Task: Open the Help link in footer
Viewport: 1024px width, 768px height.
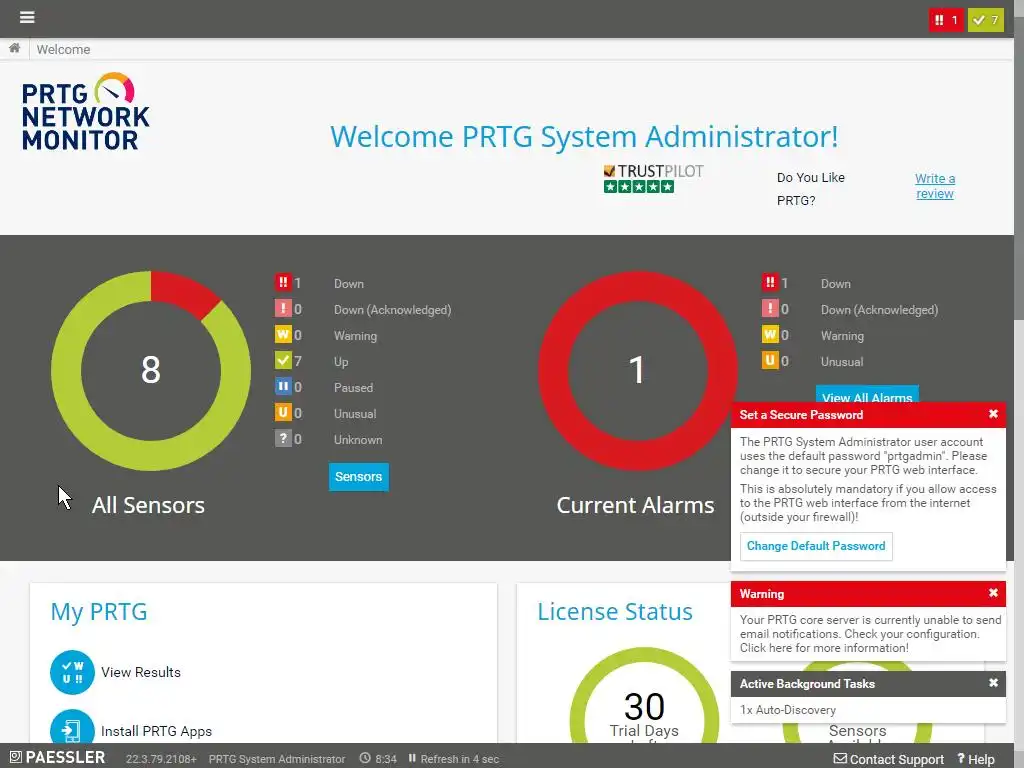Action: 976,759
